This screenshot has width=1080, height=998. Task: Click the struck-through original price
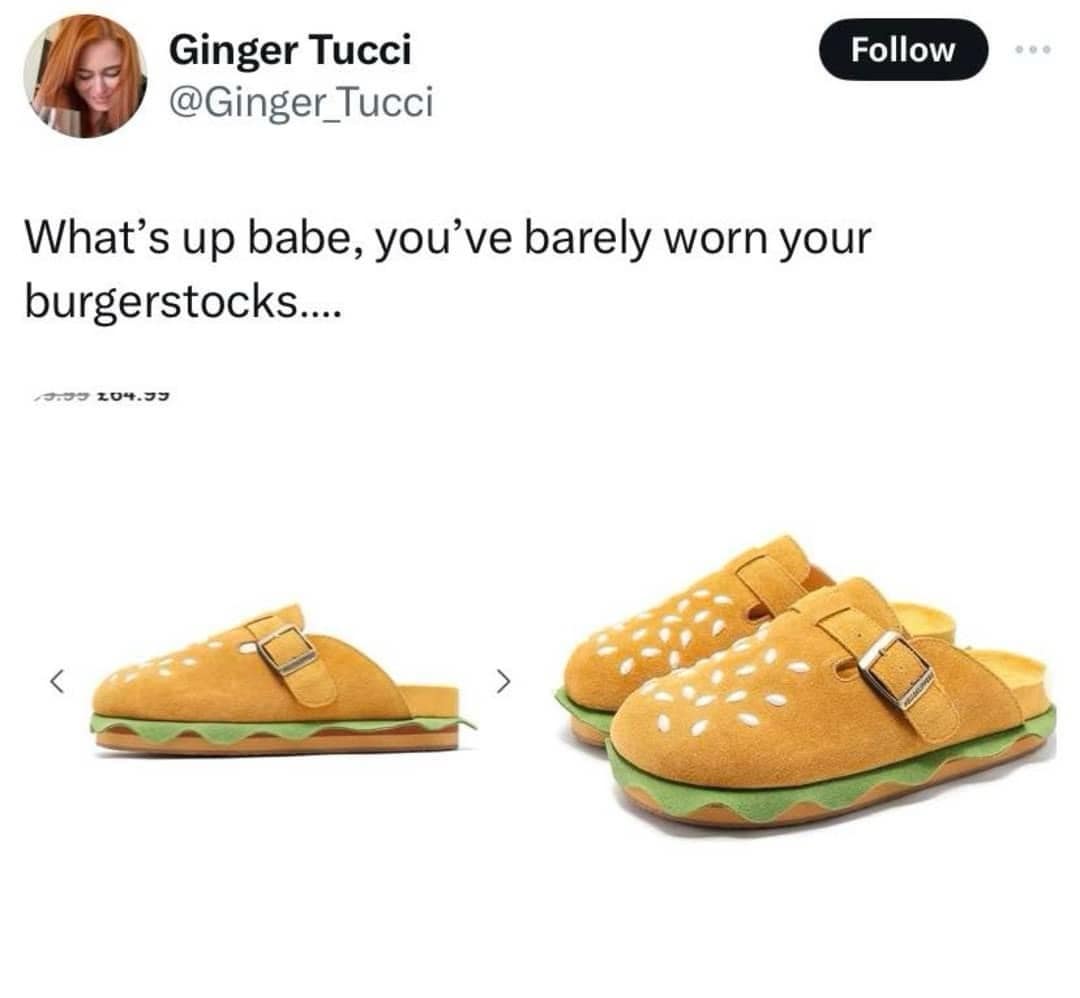click(x=61, y=396)
